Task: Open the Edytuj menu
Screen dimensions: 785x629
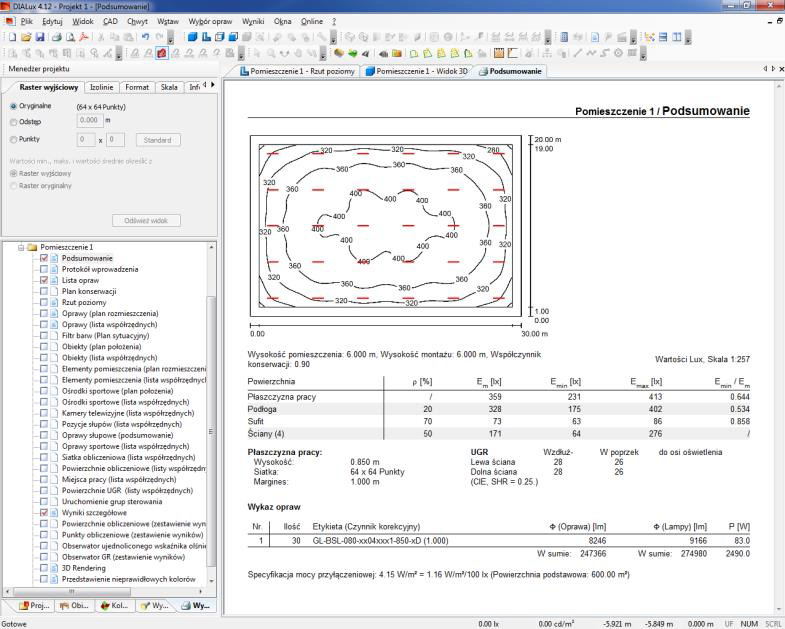Action: pos(52,22)
